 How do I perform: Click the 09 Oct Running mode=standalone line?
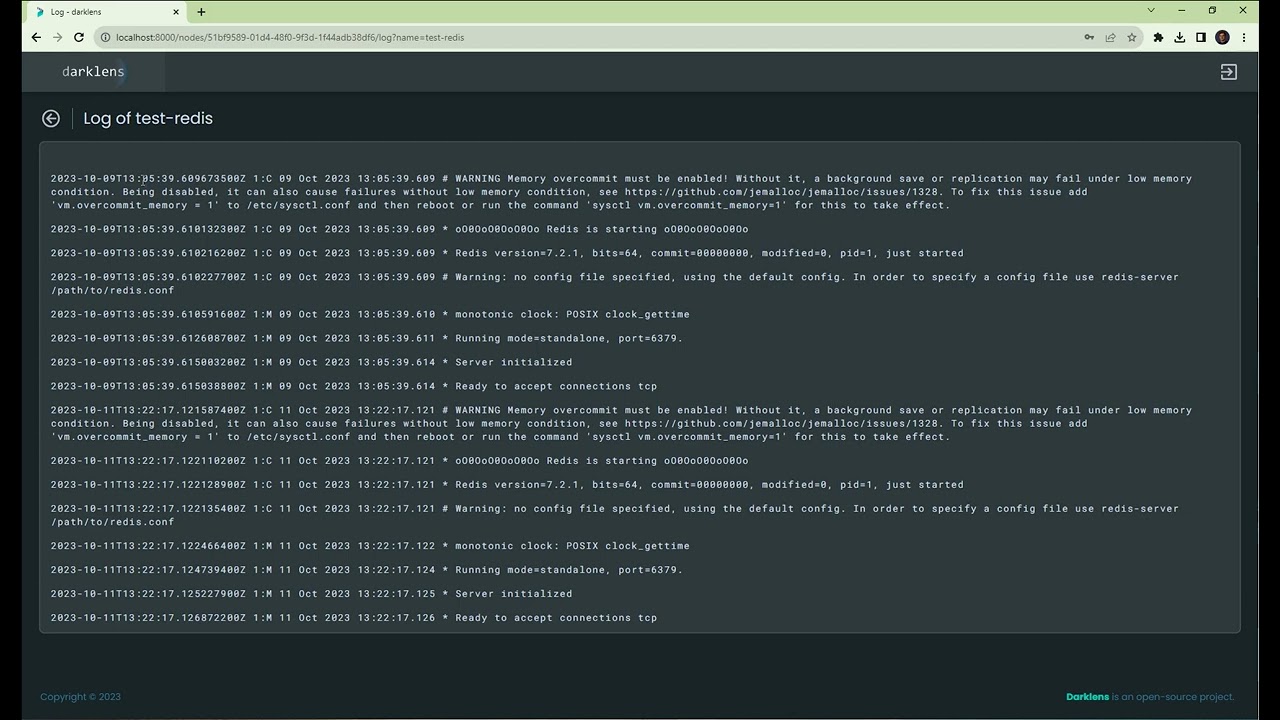[x=367, y=338]
